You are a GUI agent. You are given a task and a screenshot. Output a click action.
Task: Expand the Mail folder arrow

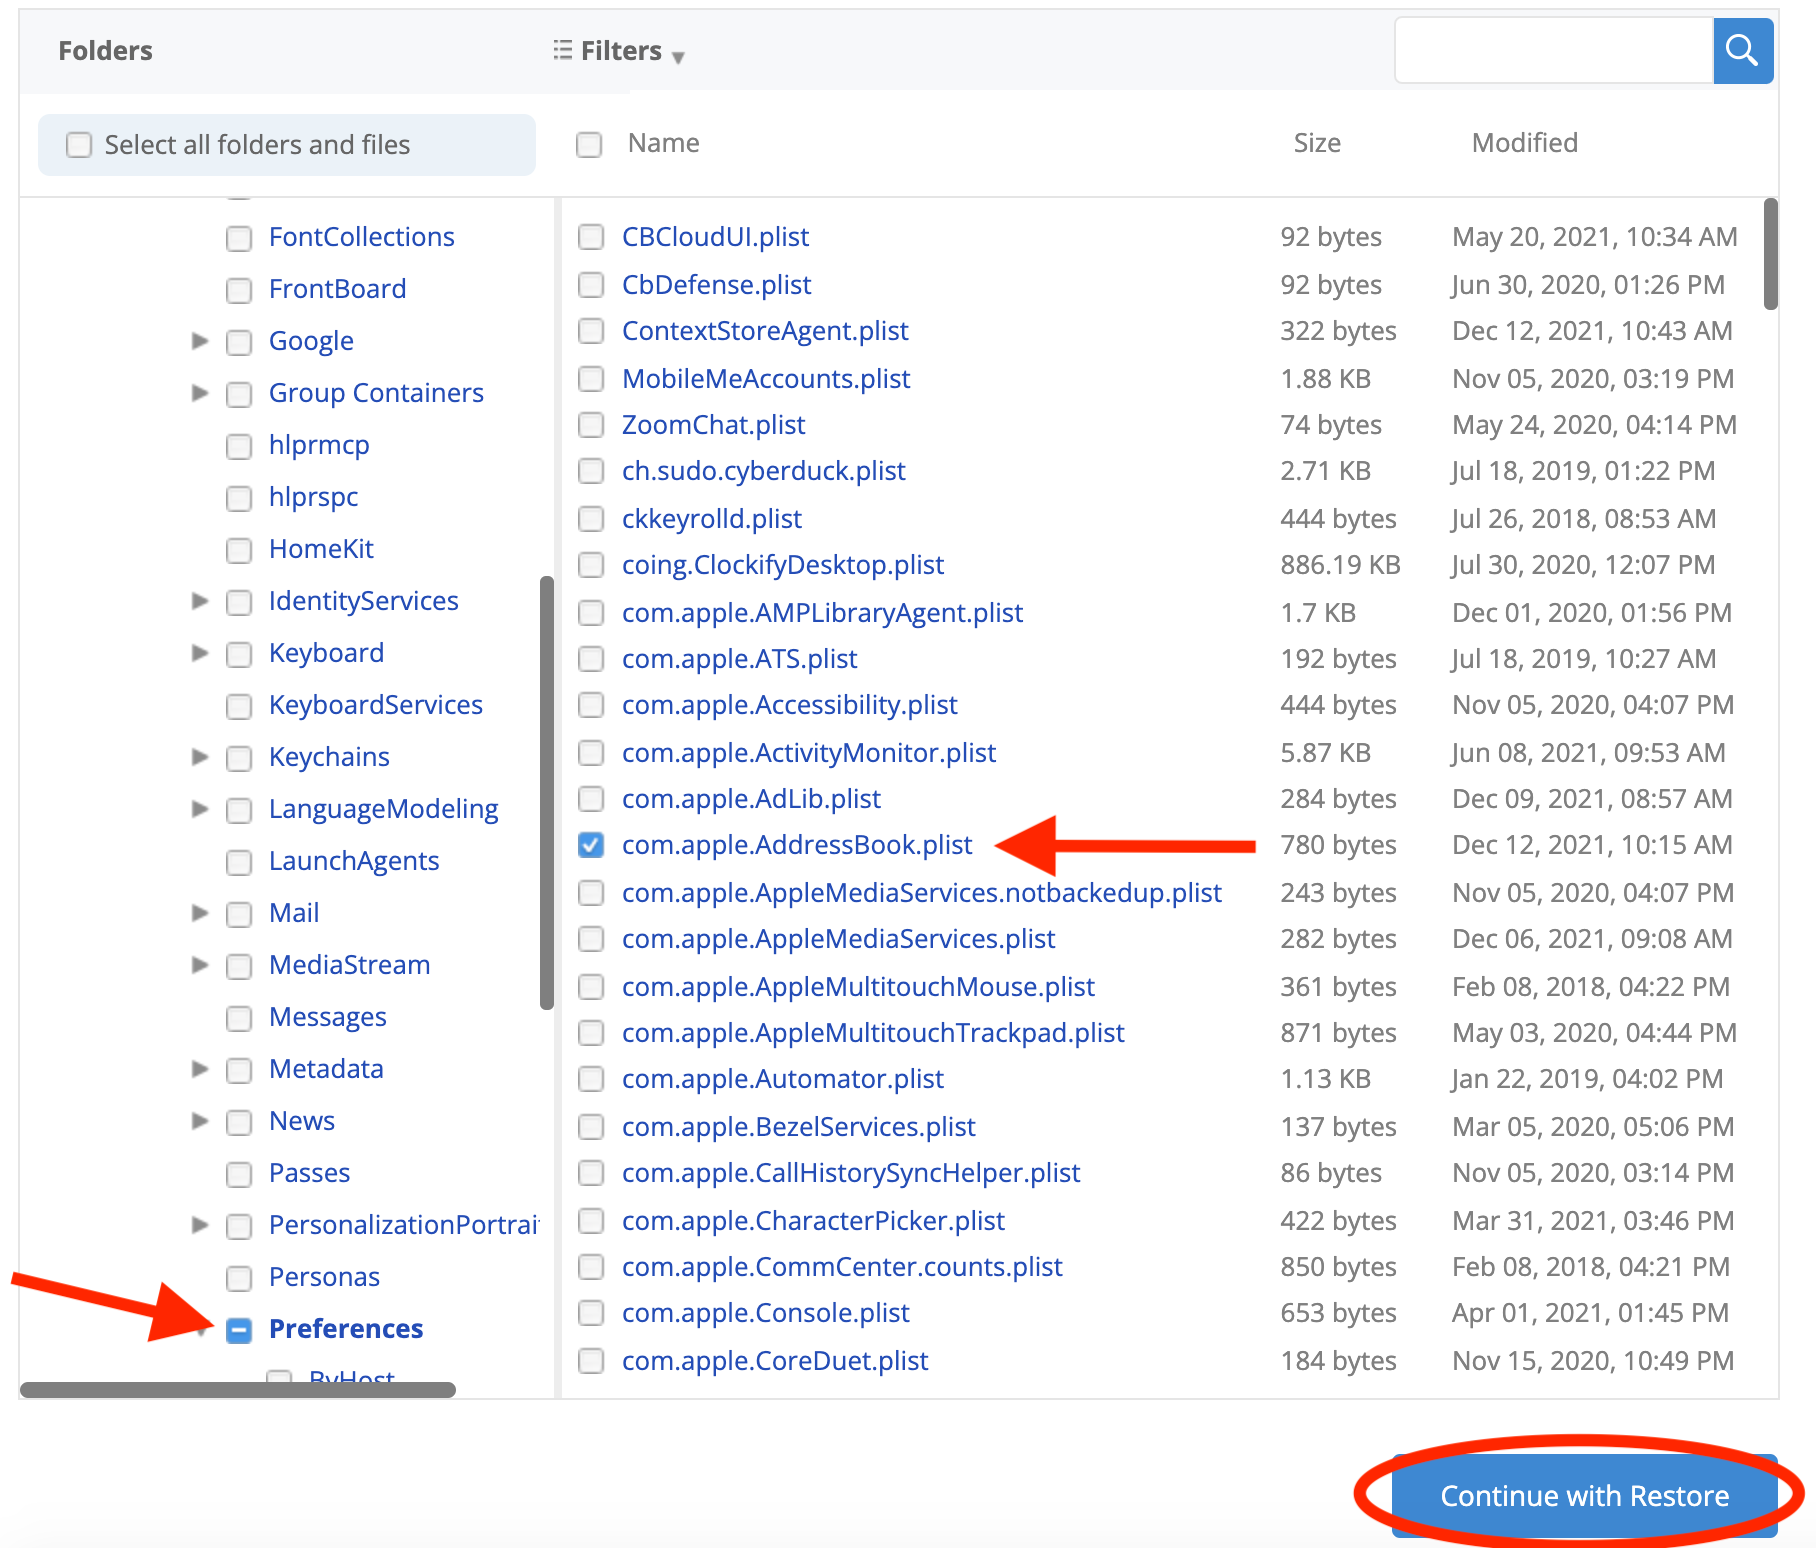coord(200,913)
